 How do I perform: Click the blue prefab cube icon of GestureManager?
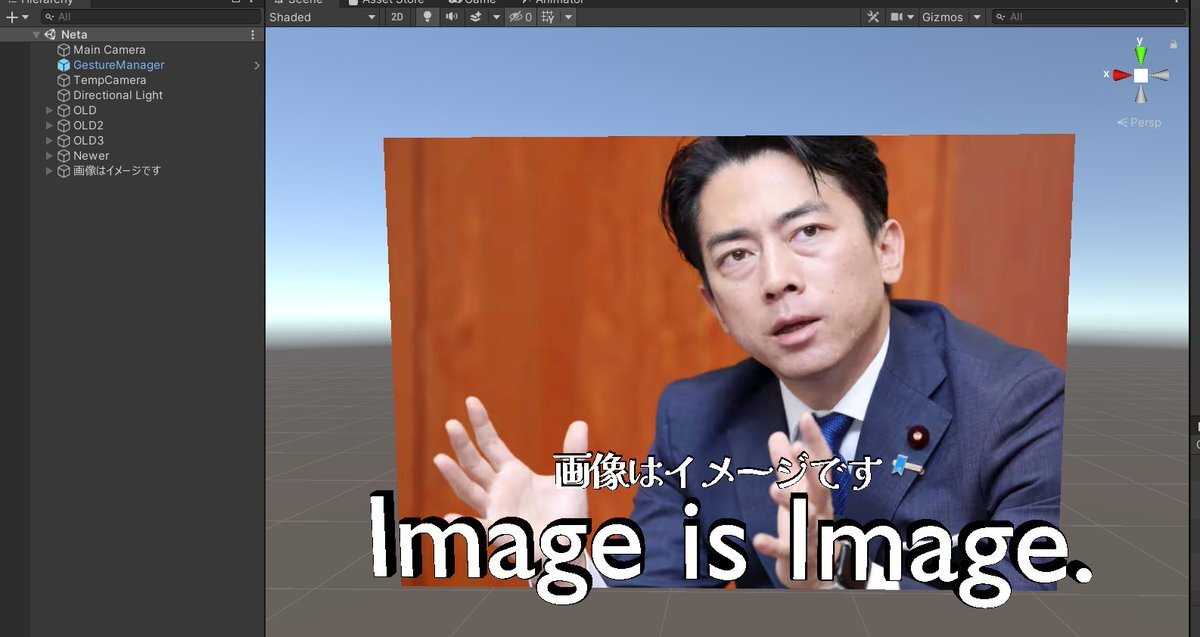[x=64, y=65]
